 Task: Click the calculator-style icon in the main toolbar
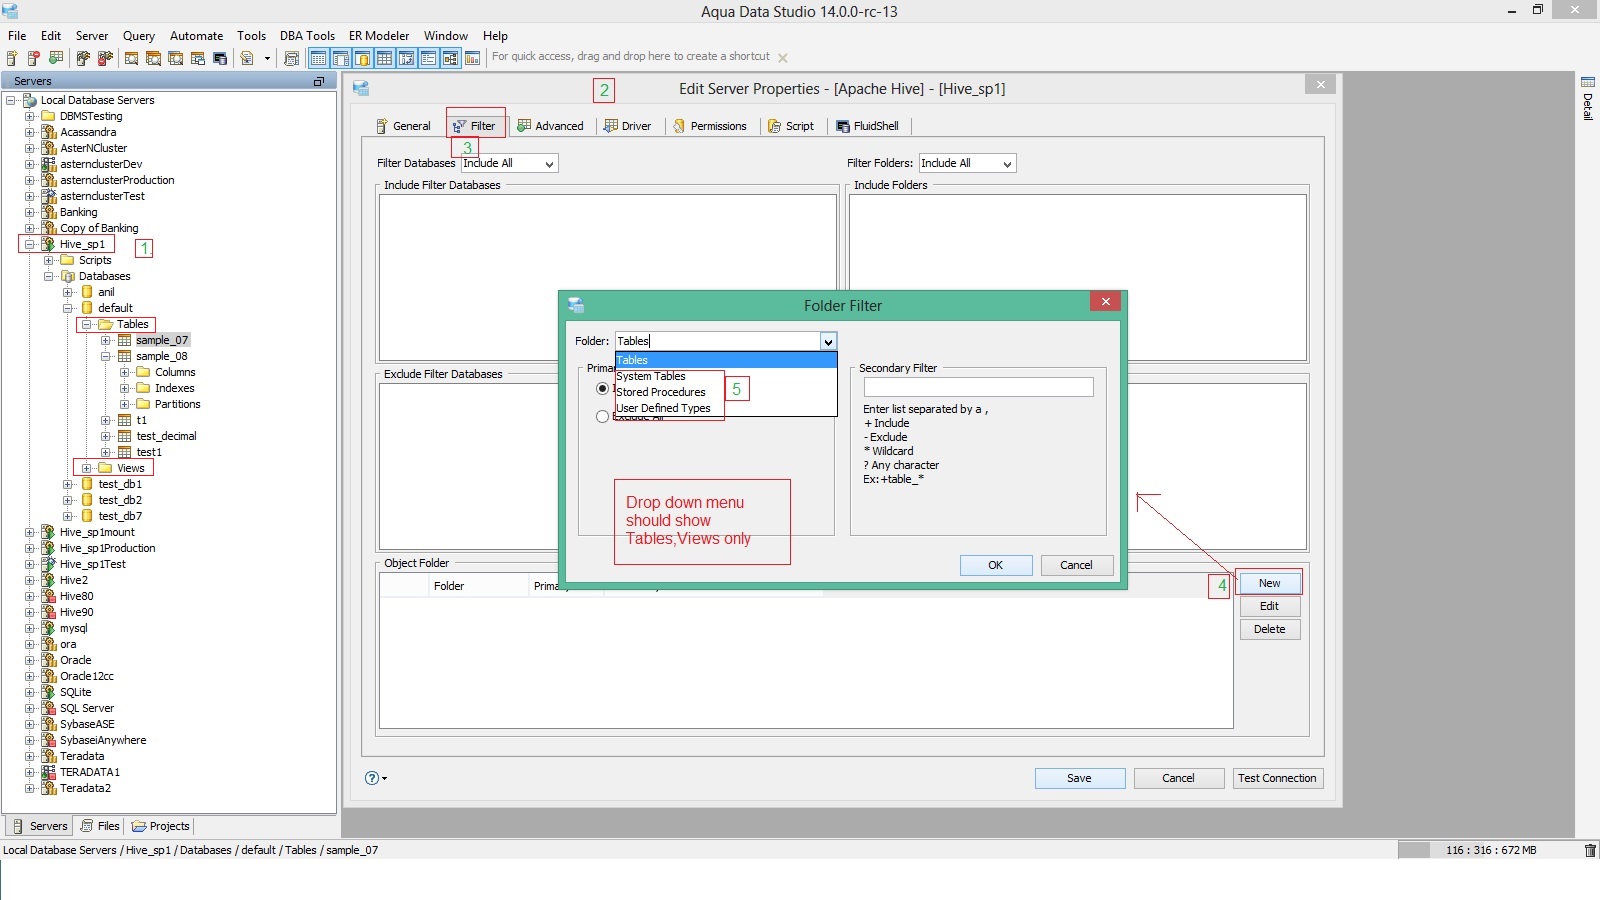coord(292,58)
